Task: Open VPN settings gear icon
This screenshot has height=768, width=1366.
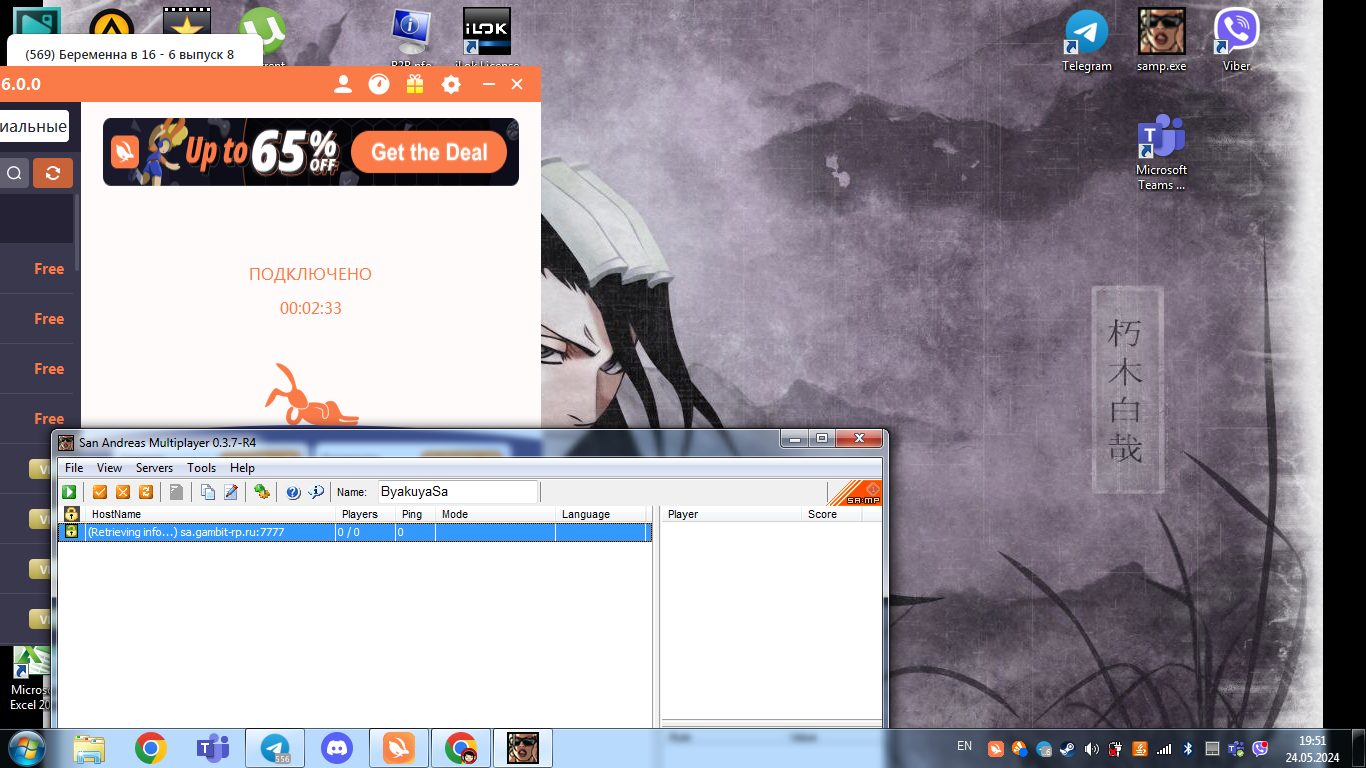Action: 451,84
